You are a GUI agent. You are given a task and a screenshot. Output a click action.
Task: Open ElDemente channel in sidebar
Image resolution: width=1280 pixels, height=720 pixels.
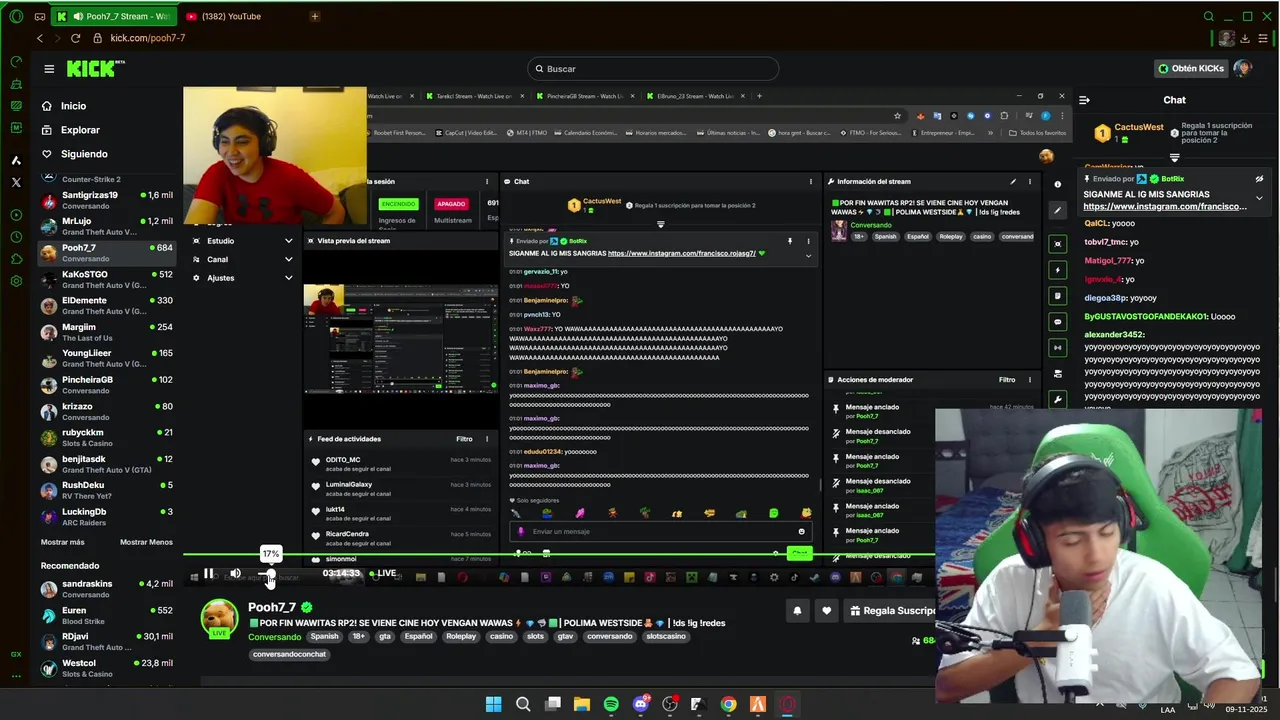[x=107, y=305]
